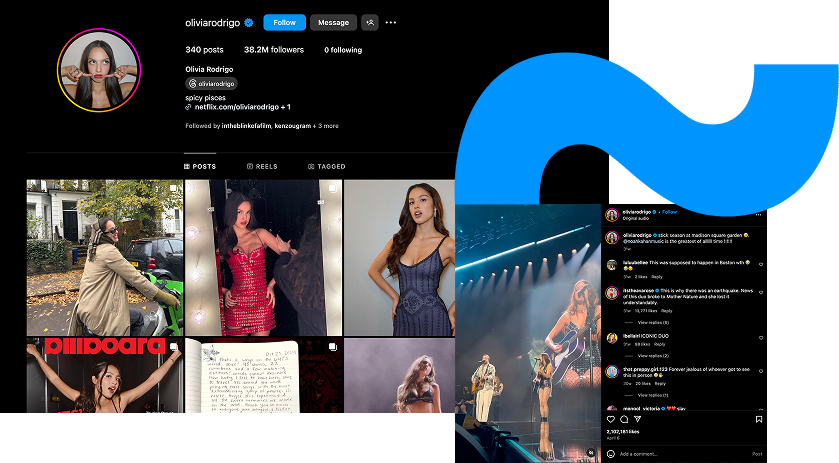Open ibellairl commenter avatar

(x=612, y=338)
